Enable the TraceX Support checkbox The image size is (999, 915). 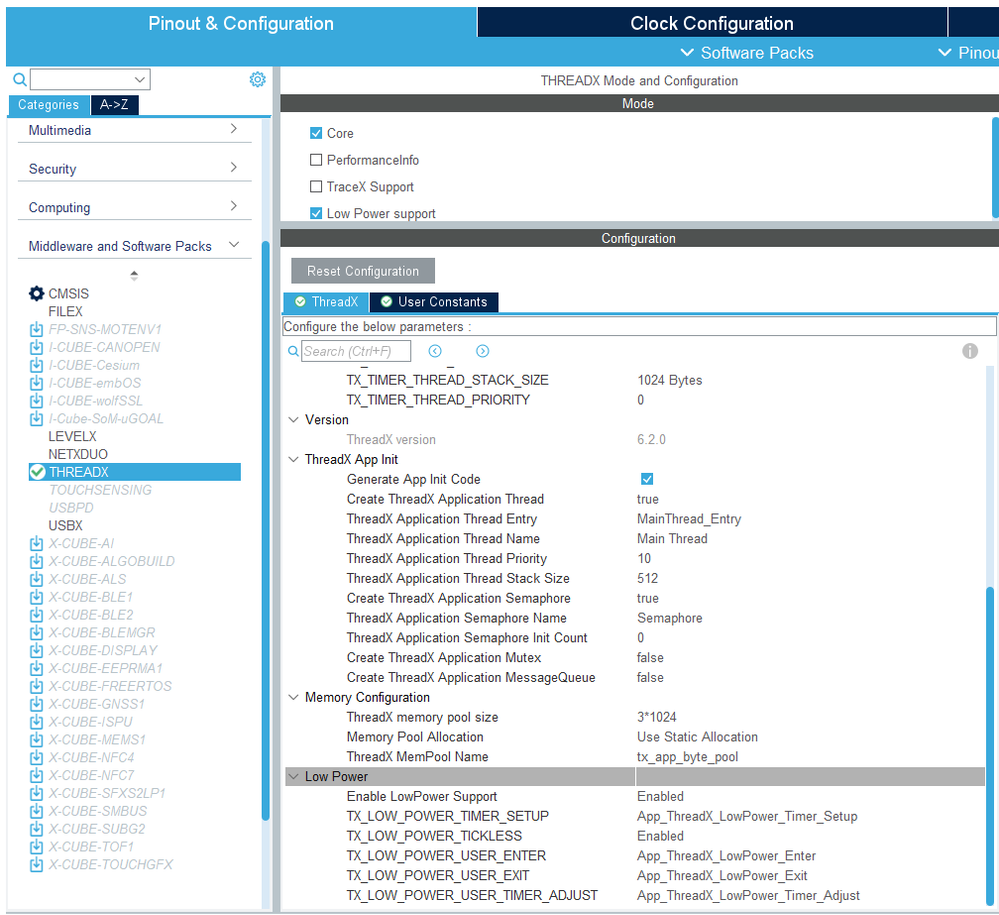pos(316,187)
